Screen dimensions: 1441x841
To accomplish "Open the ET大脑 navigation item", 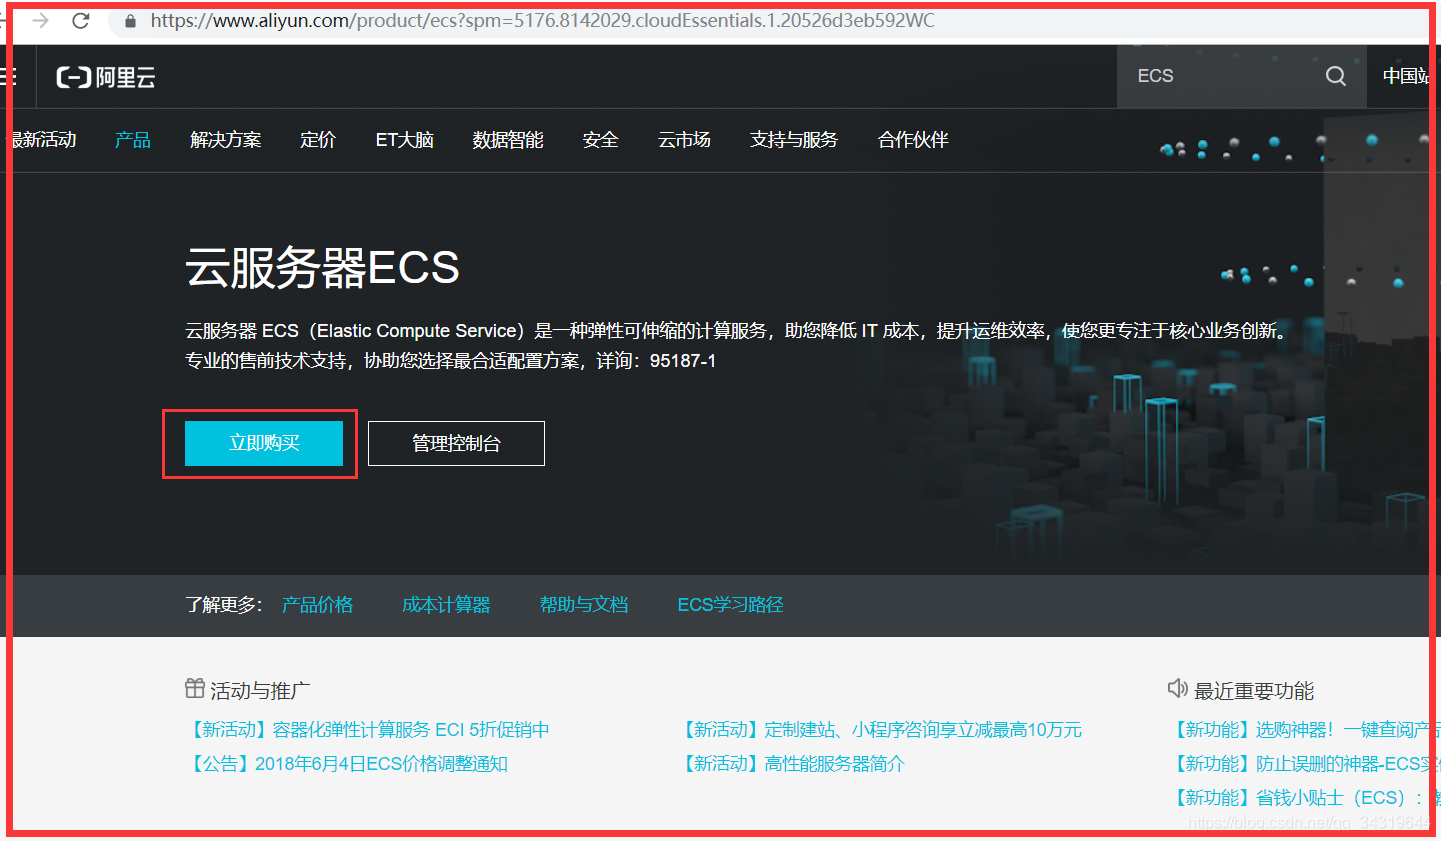I will coord(405,140).
